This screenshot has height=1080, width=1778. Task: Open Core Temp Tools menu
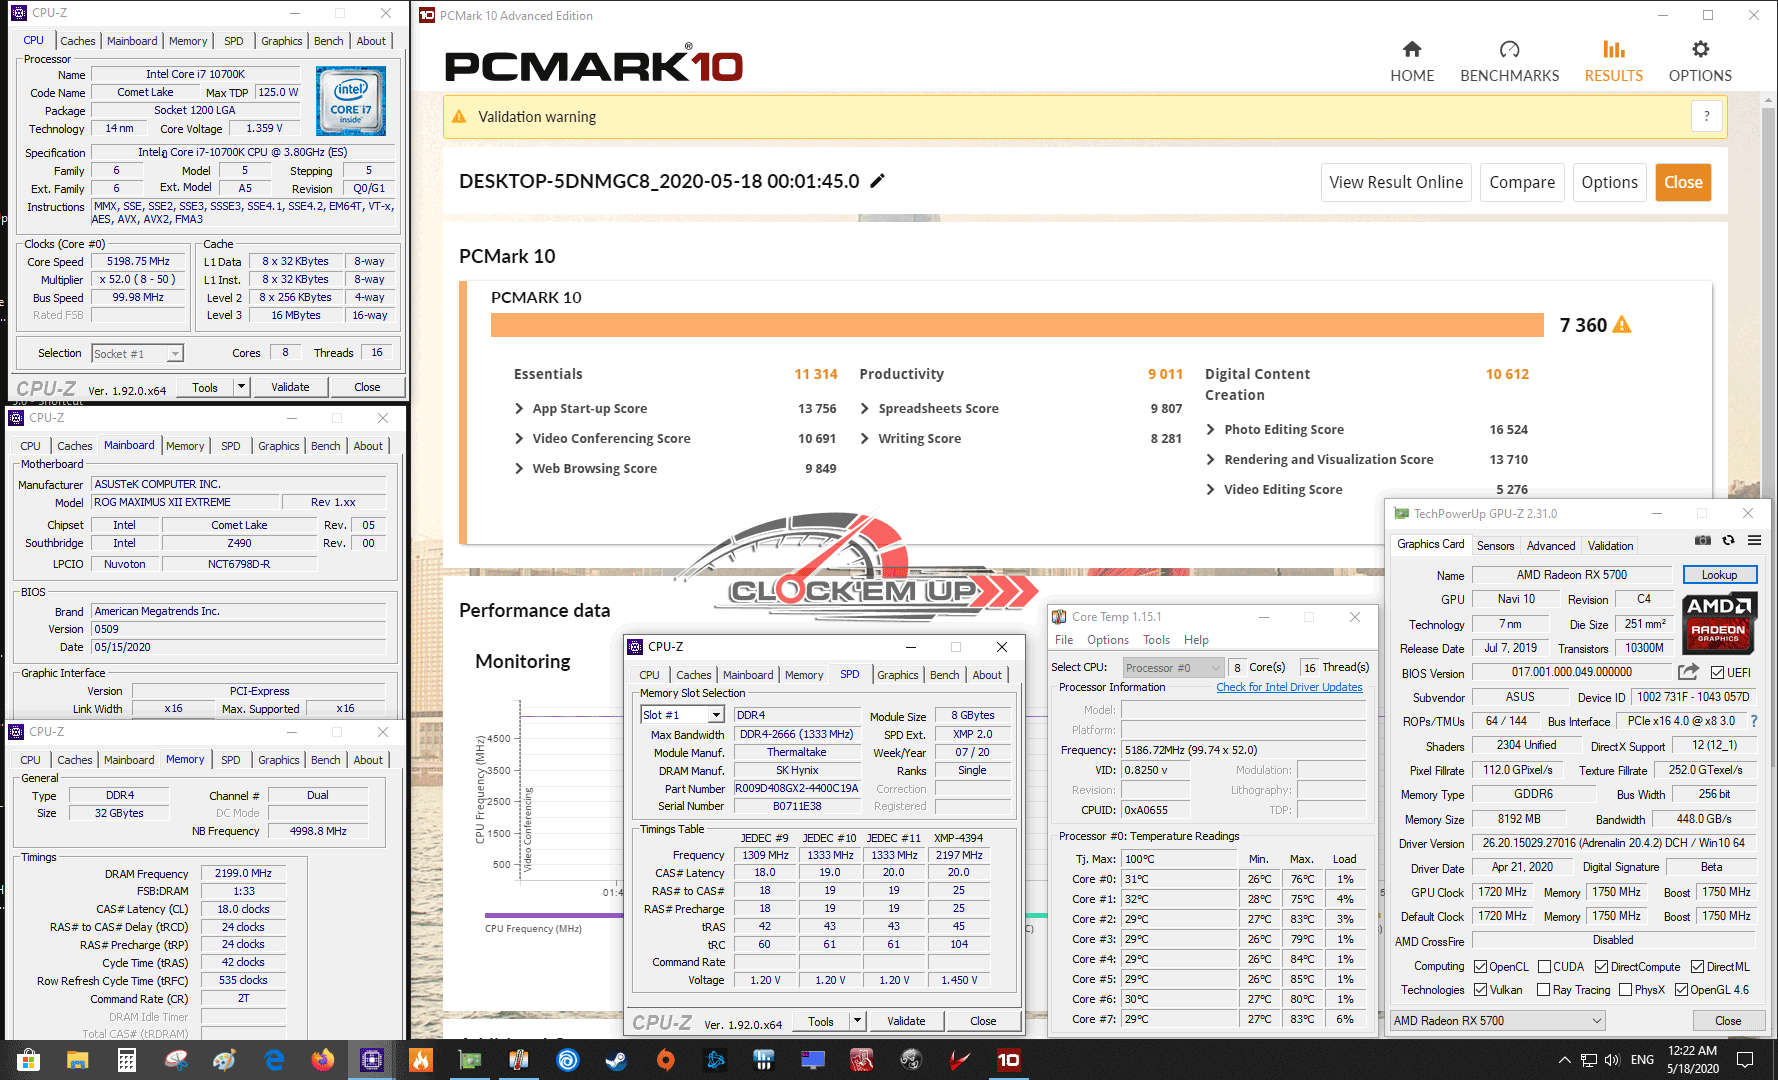click(1156, 640)
